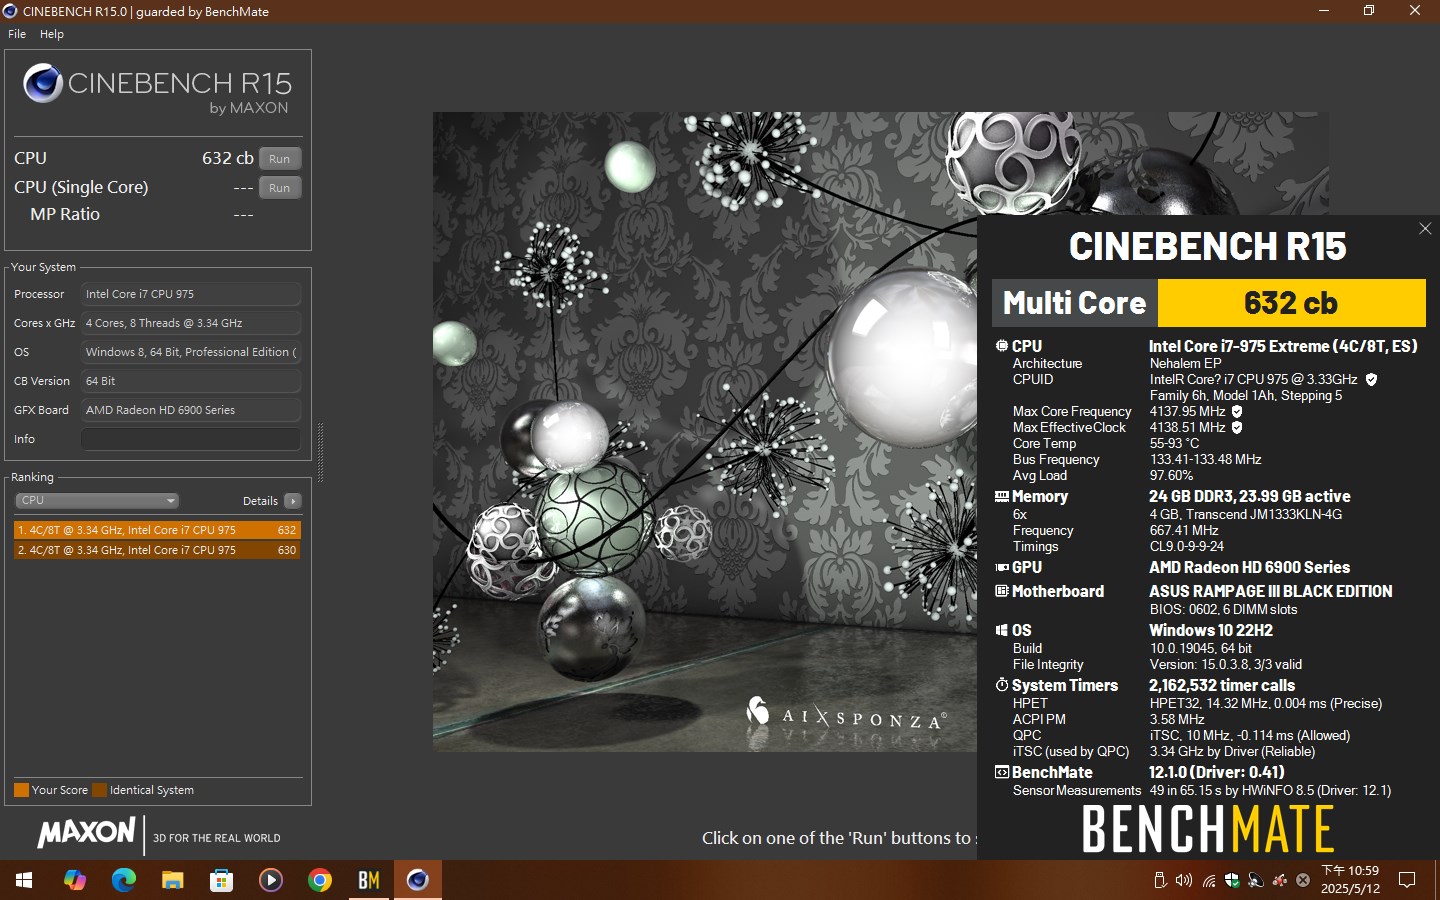Click Max Core Frequency verified shield badge
The width and height of the screenshot is (1440, 900).
pyautogui.click(x=1237, y=411)
